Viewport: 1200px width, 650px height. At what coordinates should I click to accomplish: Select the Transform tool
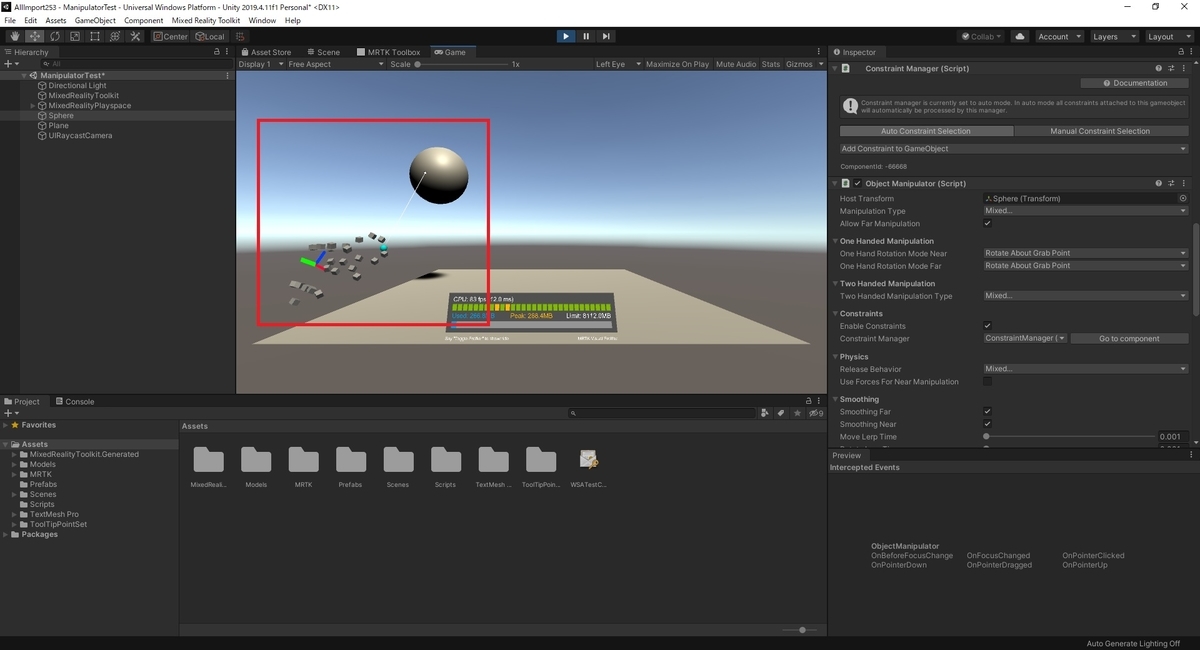[115, 37]
